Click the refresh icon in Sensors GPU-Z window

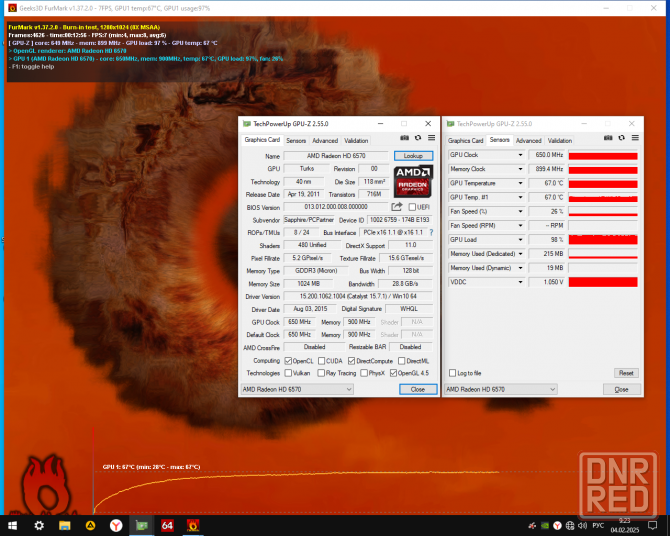622,138
